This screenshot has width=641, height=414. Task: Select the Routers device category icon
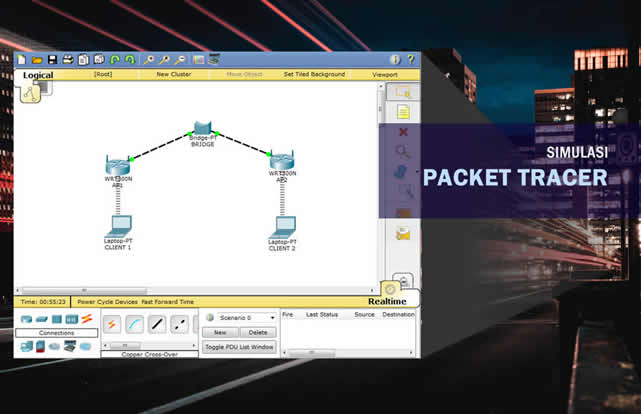27,319
